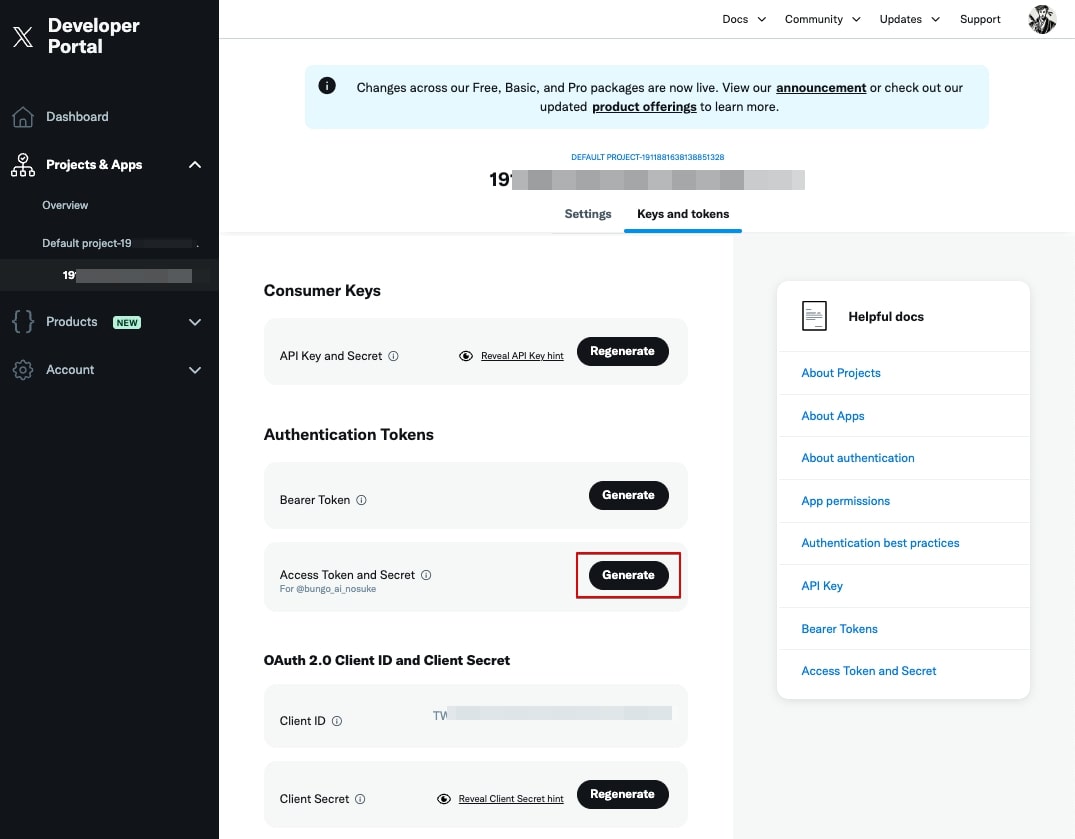Open the App permissions doc
The height and width of the screenshot is (839, 1075).
(845, 501)
